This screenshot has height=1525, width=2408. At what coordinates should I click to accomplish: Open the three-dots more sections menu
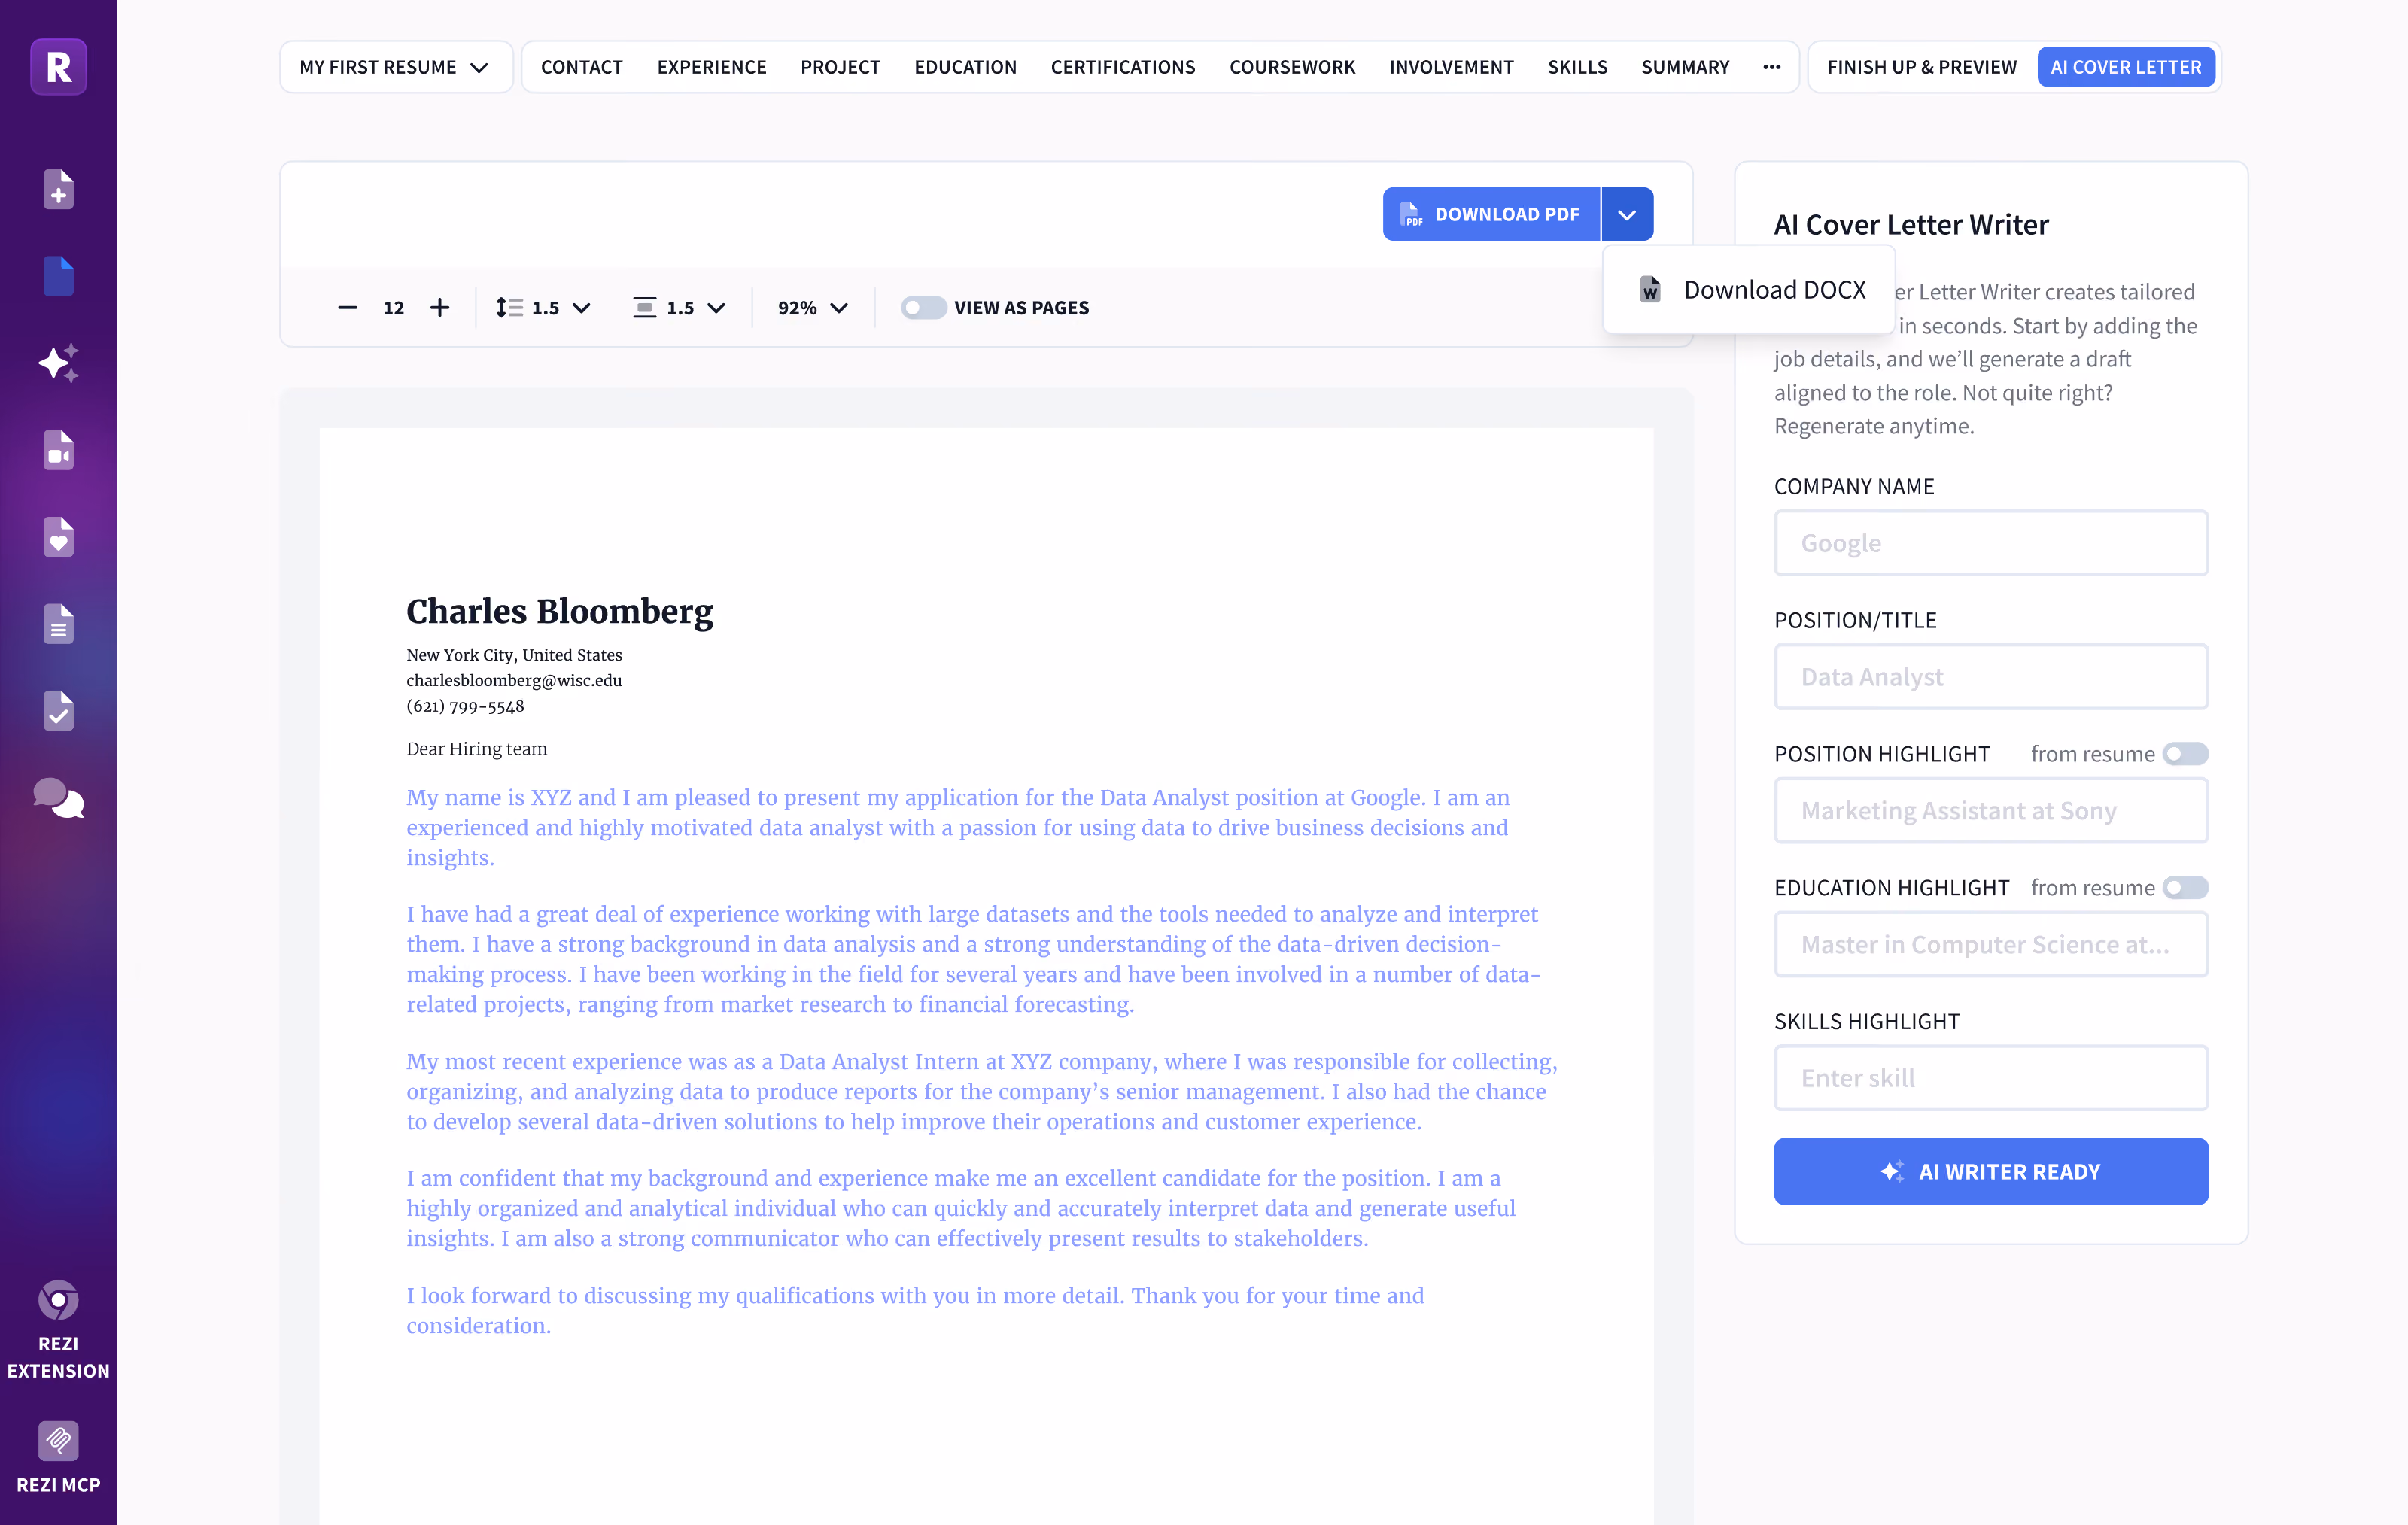(x=1772, y=67)
